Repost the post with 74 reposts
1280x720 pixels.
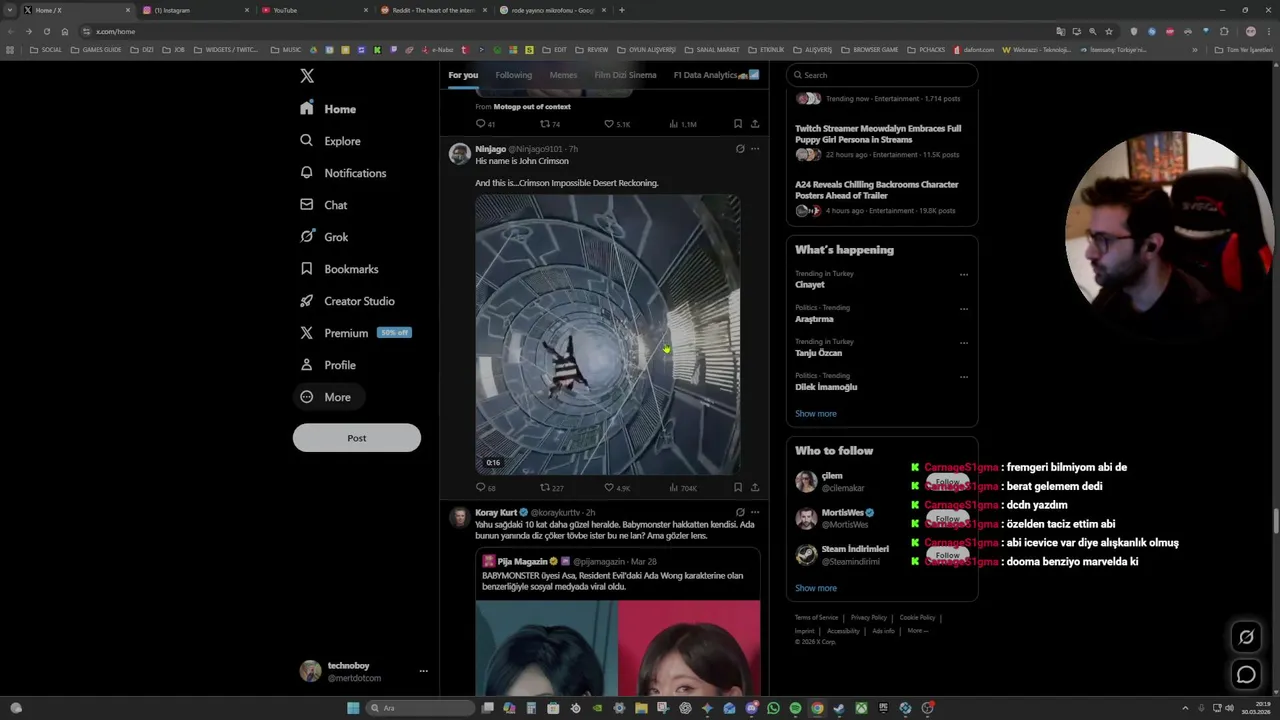tap(550, 124)
